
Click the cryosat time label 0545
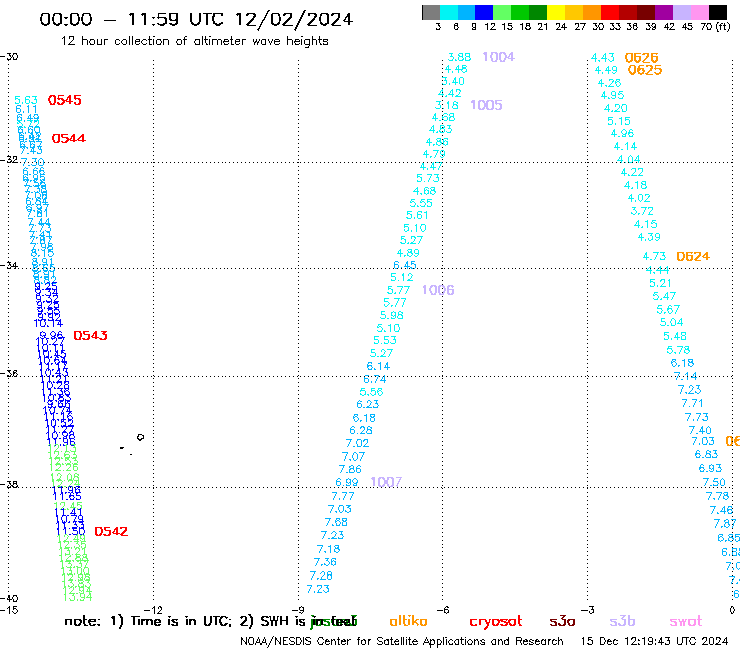point(65,100)
